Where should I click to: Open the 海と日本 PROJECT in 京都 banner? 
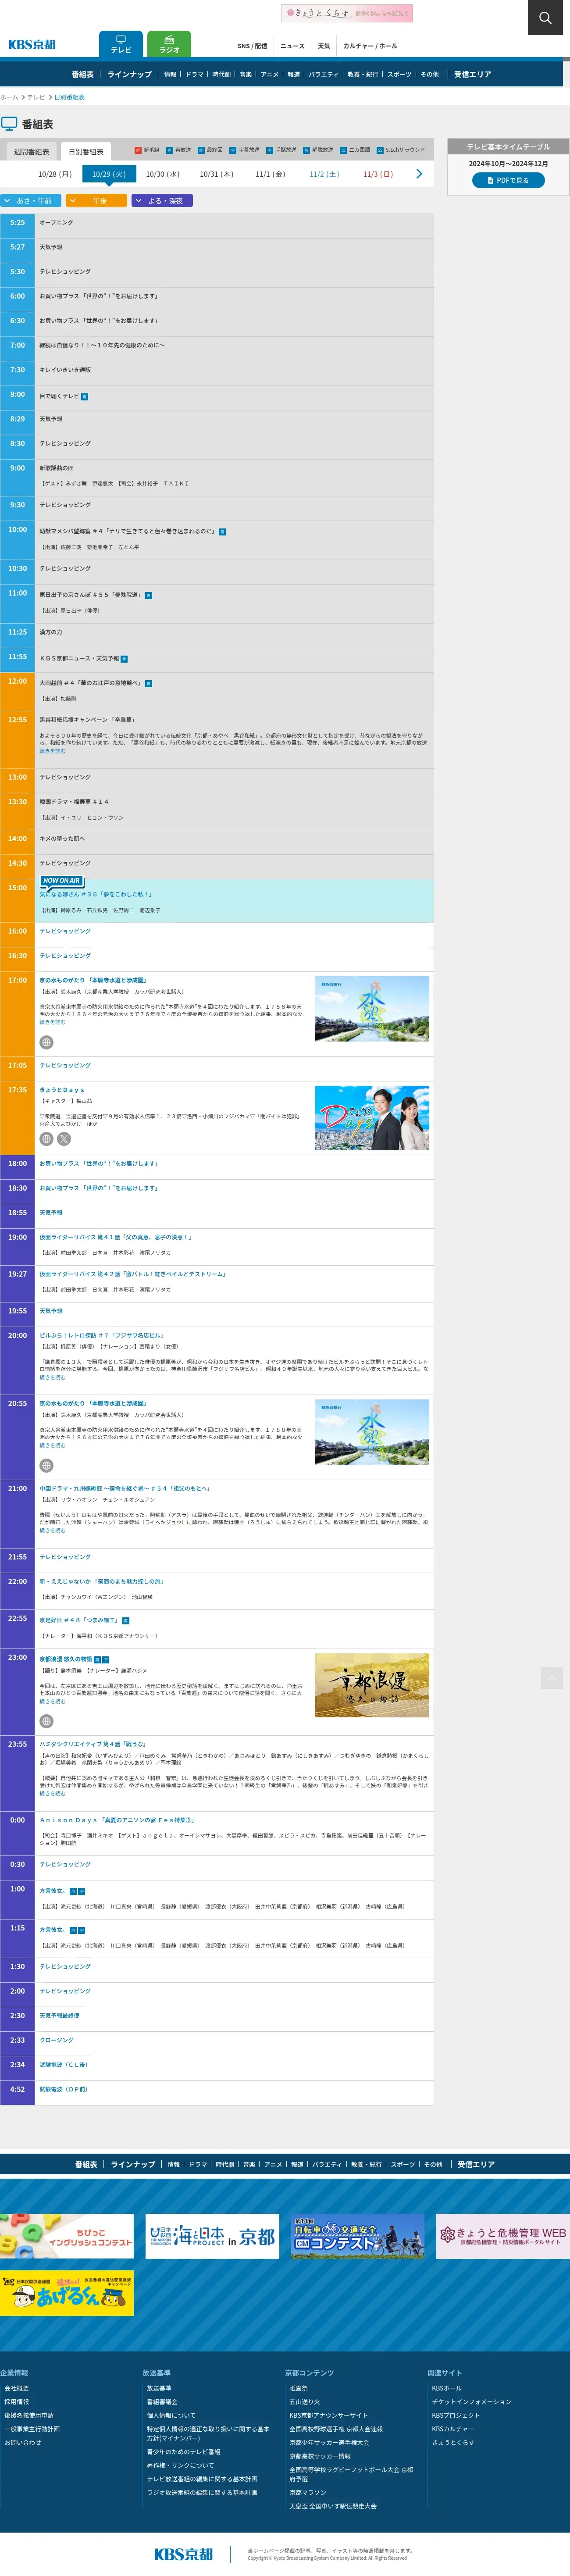[x=212, y=2236]
